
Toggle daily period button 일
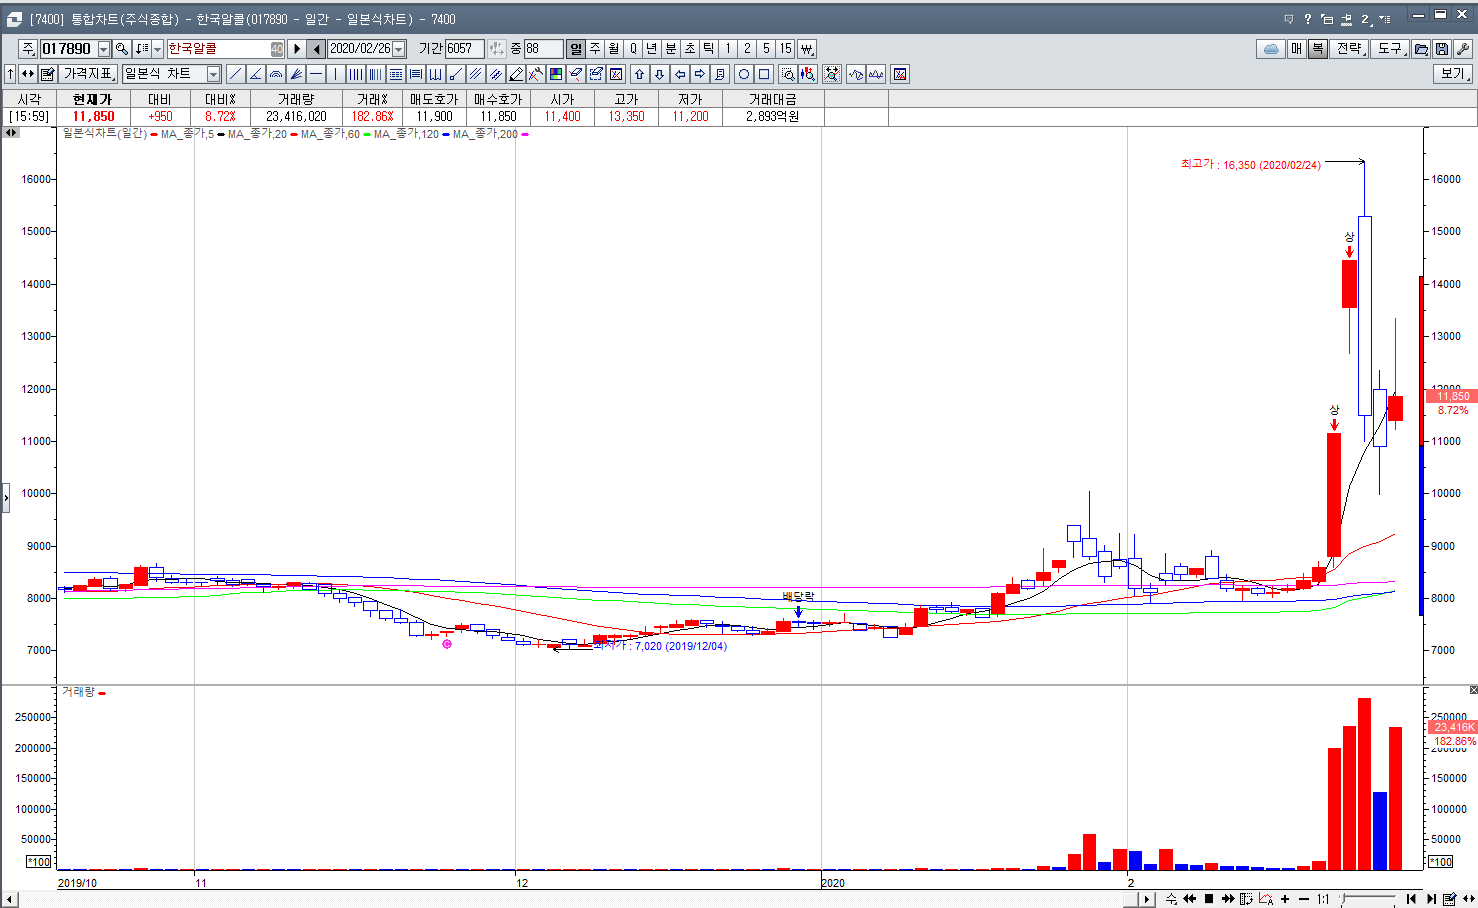click(x=576, y=48)
